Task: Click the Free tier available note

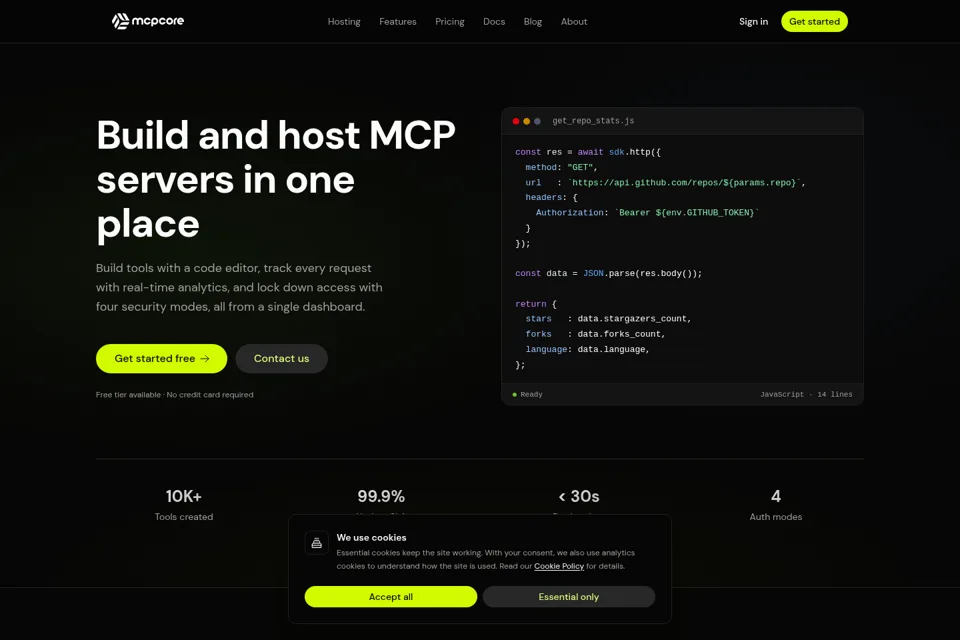Action: pyautogui.click(x=174, y=394)
